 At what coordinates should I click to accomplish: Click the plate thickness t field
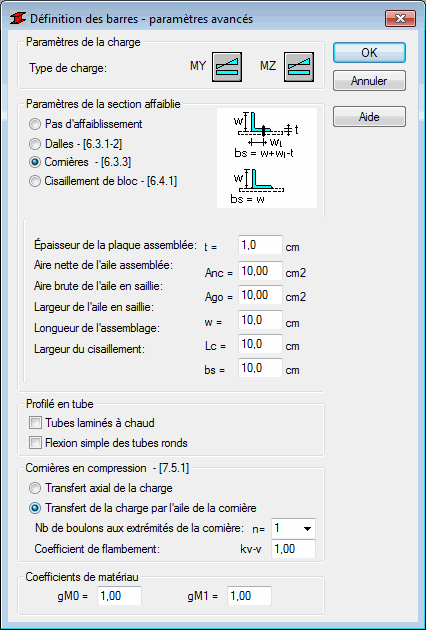(260, 245)
